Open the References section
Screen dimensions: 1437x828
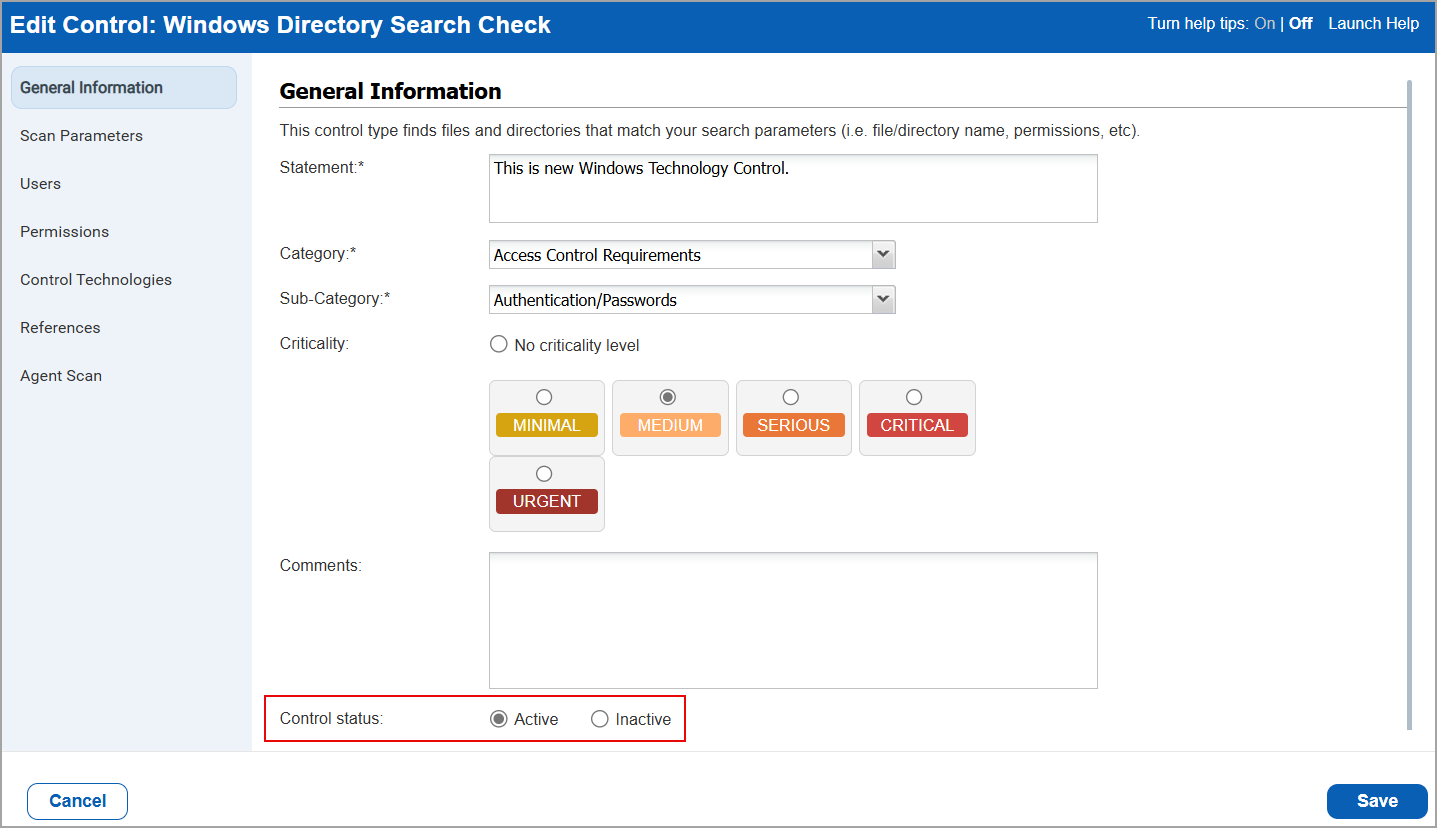pyautogui.click(x=60, y=327)
